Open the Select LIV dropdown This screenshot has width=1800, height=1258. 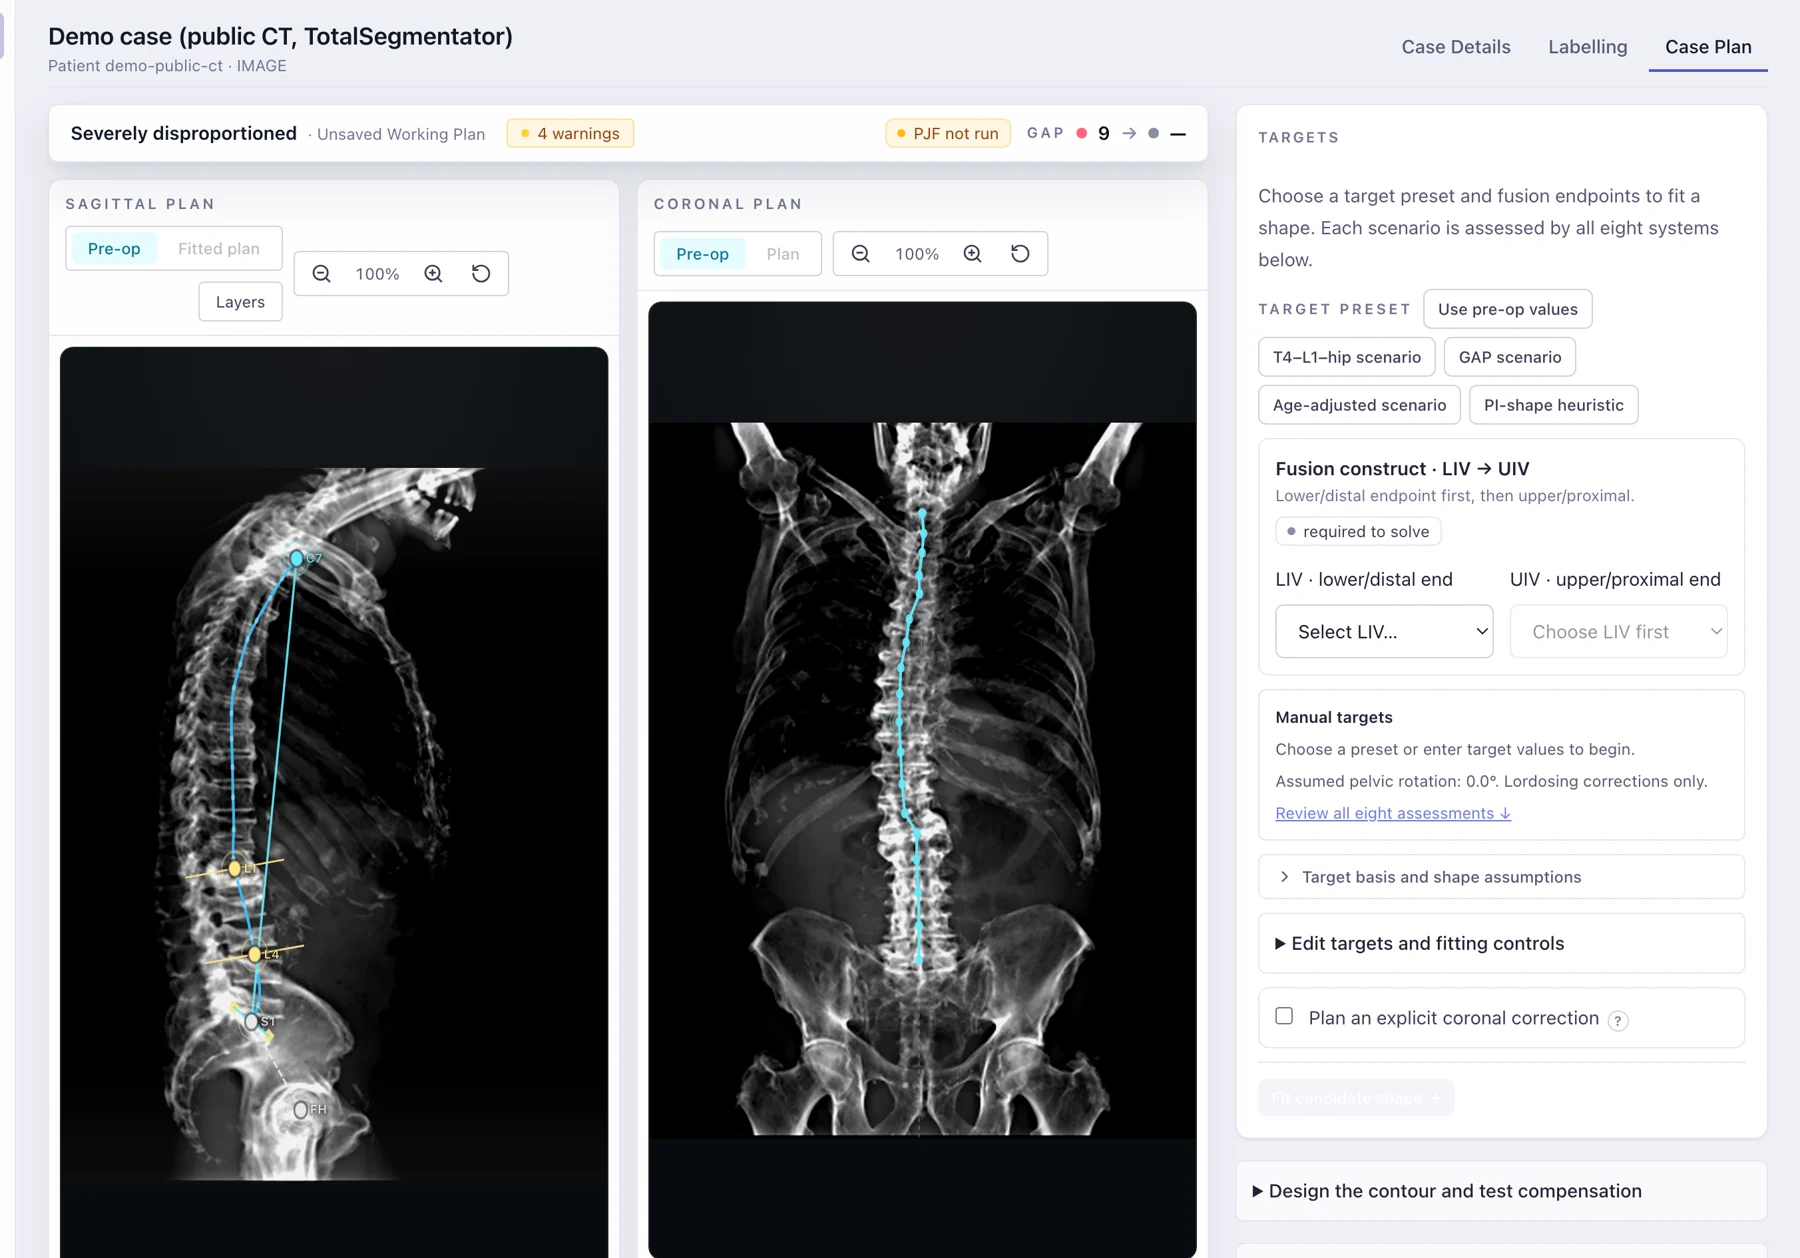tap(1384, 631)
